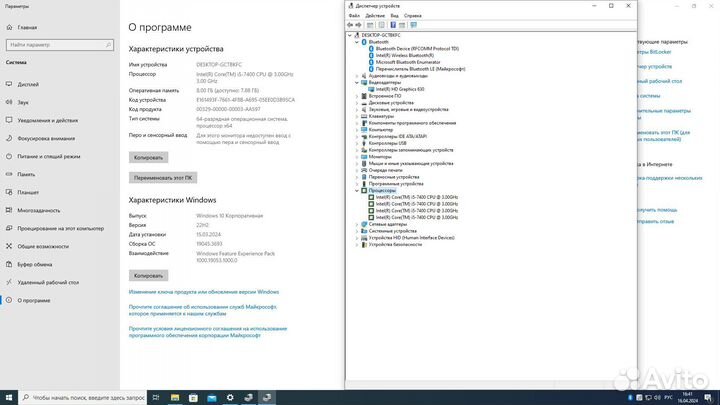
Task: Open the Действие menu
Action: [375, 16]
